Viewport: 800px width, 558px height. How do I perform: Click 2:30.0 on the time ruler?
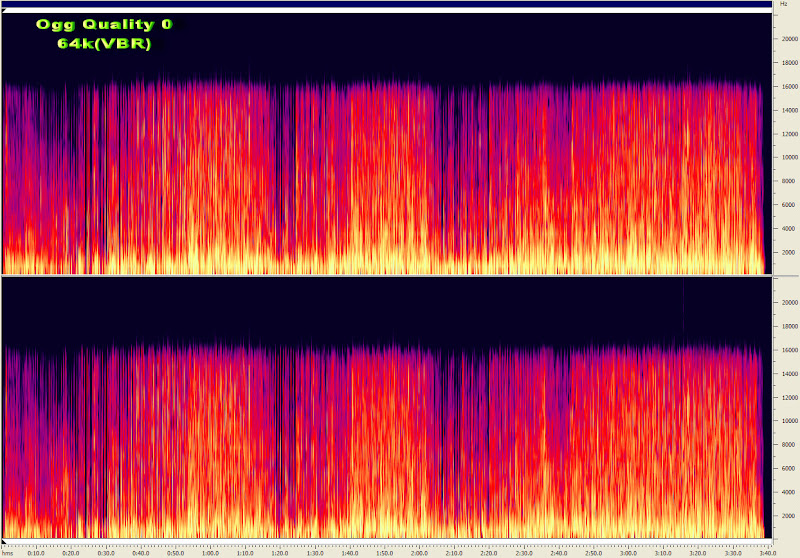[x=523, y=552]
